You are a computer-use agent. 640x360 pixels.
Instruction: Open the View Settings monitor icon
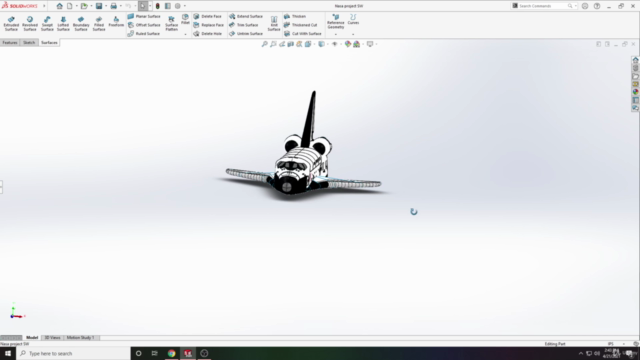tap(370, 44)
